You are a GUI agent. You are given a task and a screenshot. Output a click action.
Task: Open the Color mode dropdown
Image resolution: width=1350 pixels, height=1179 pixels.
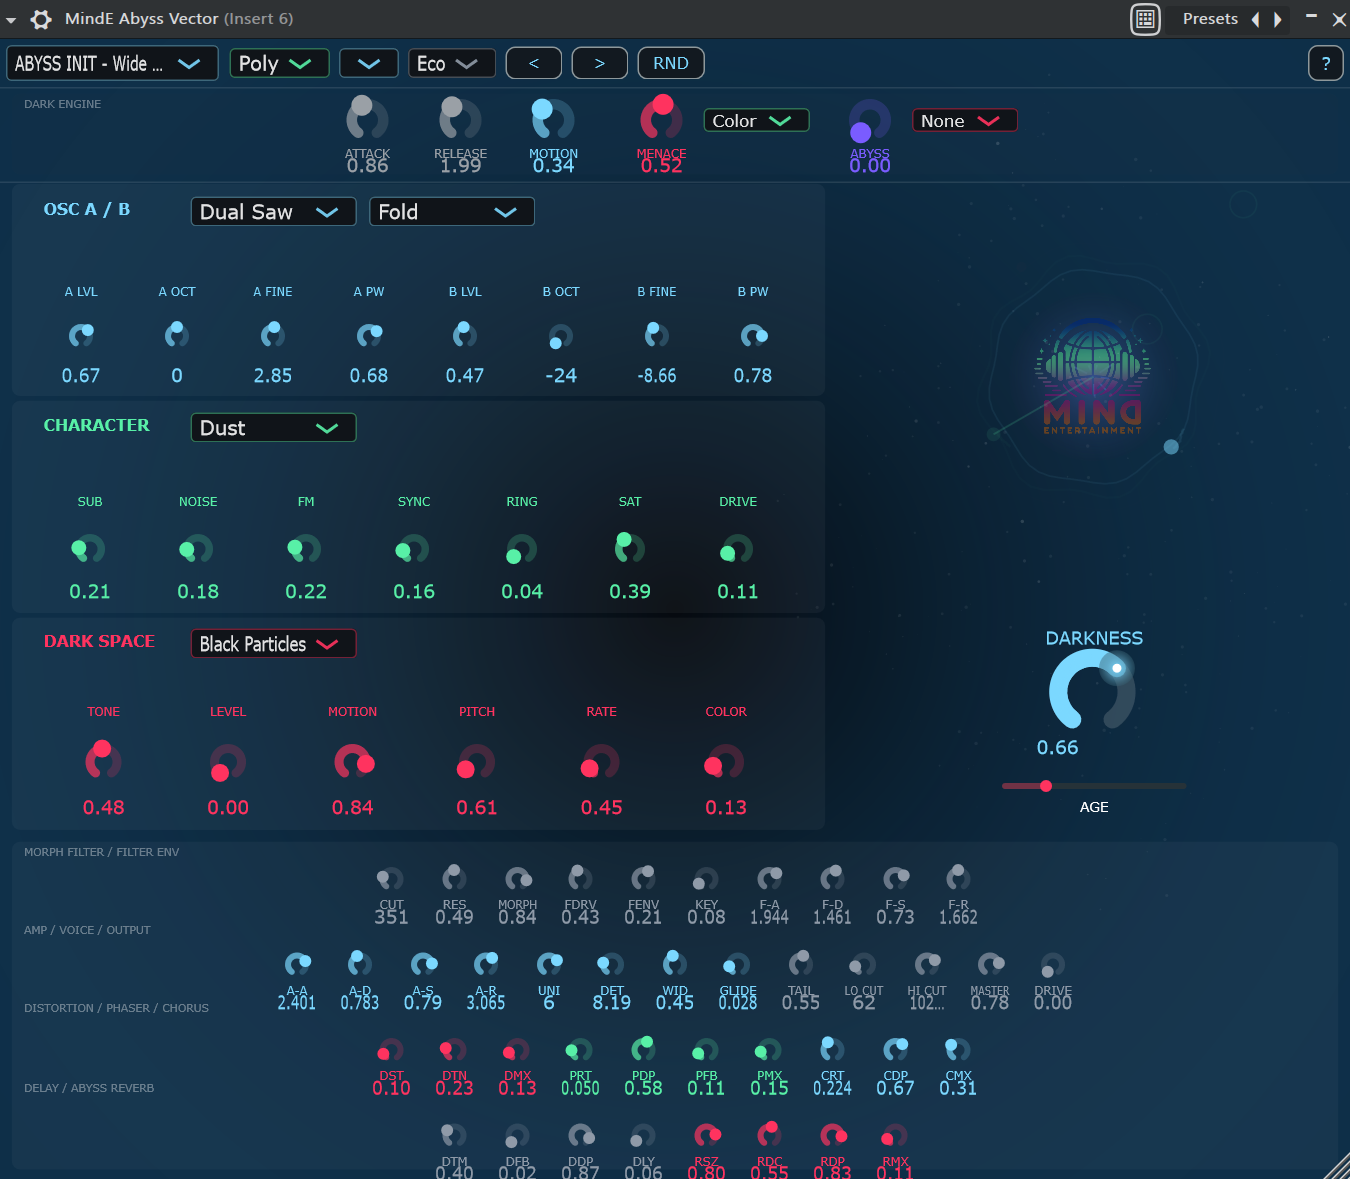point(756,120)
